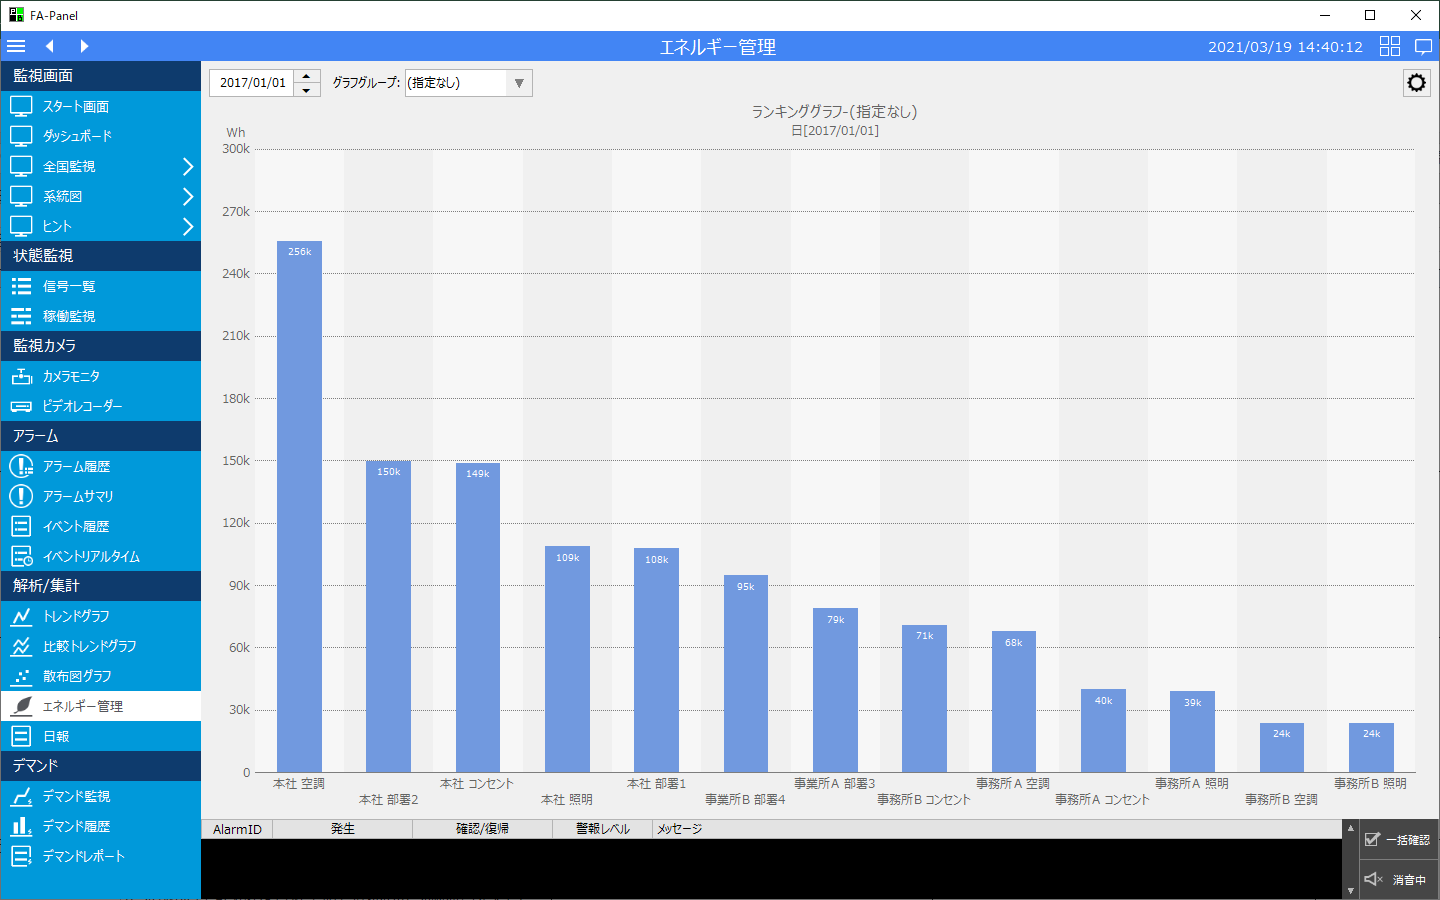1440x900 pixels.
Task: Sort by the 警報レベル column header
Action: [602, 829]
